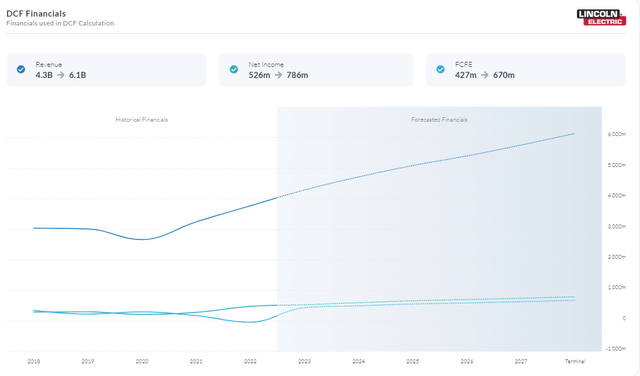This screenshot has width=640, height=376.
Task: Click the 6,000m y-axis label
Action: coord(617,134)
